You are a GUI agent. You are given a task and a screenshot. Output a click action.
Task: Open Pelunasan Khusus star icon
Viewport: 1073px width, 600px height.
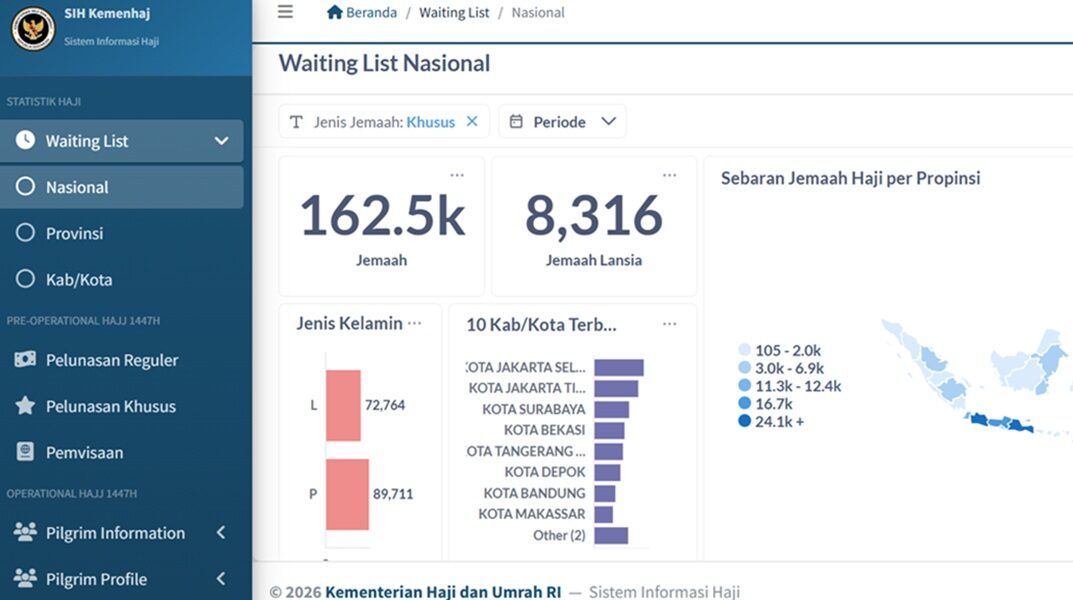click(x=25, y=406)
